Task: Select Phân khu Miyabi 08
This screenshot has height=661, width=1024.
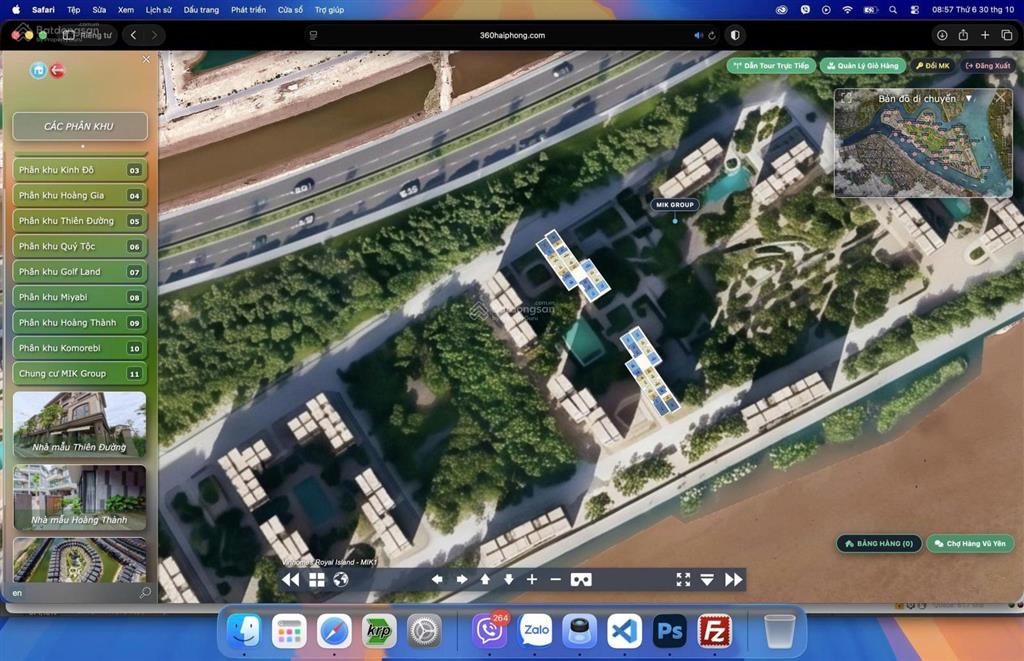Action: (x=80, y=297)
